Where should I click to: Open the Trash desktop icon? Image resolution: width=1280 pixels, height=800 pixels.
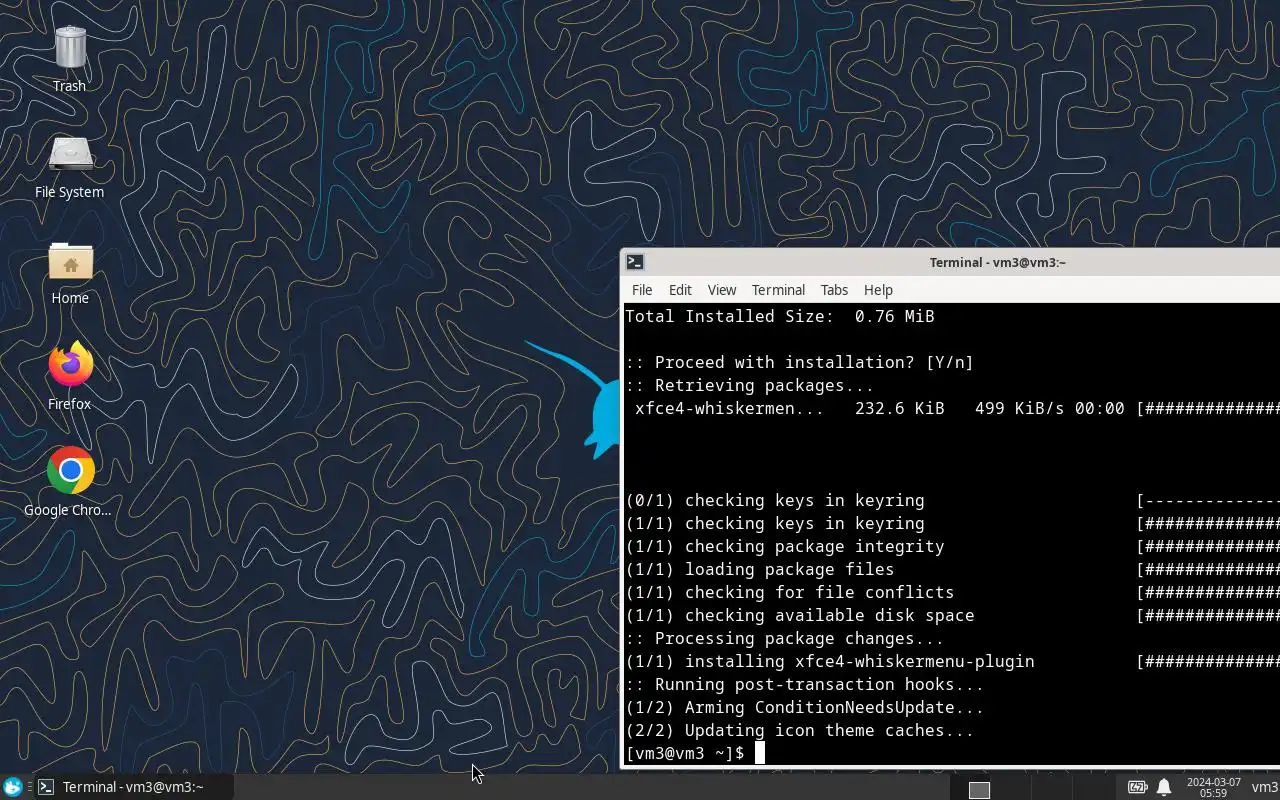coord(70,58)
